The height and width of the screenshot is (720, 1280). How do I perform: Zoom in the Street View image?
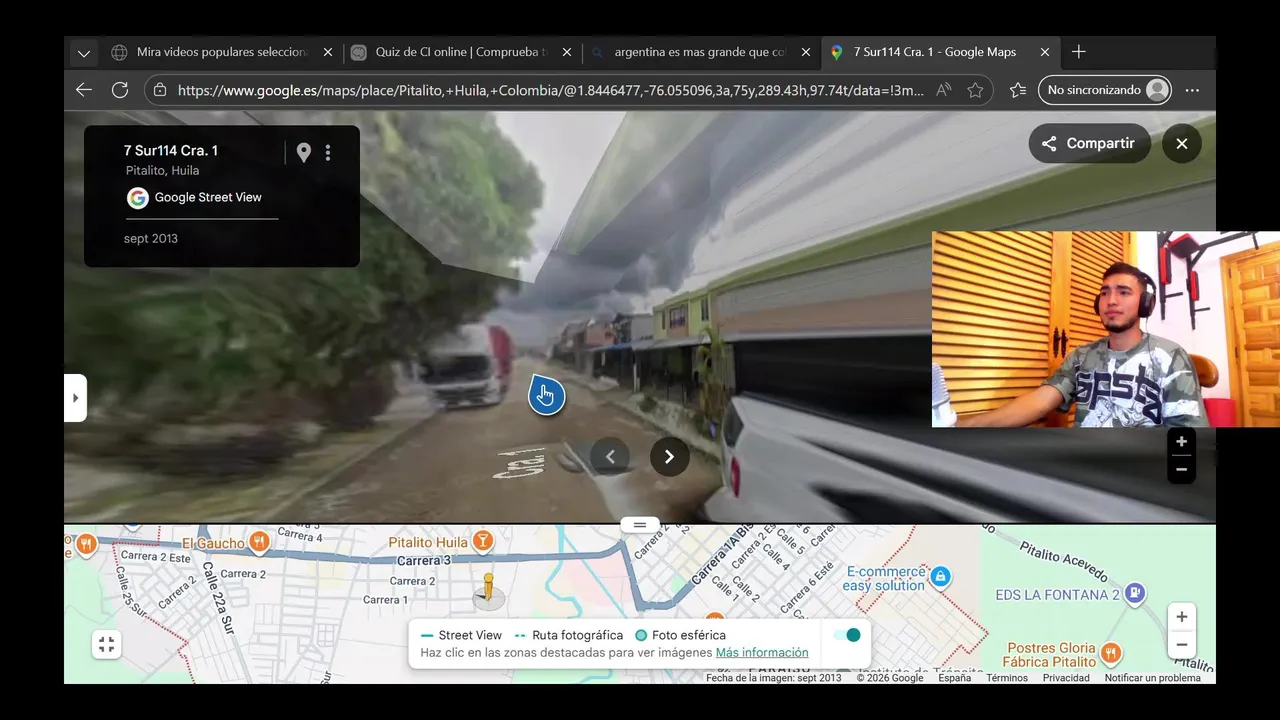[x=1181, y=441]
